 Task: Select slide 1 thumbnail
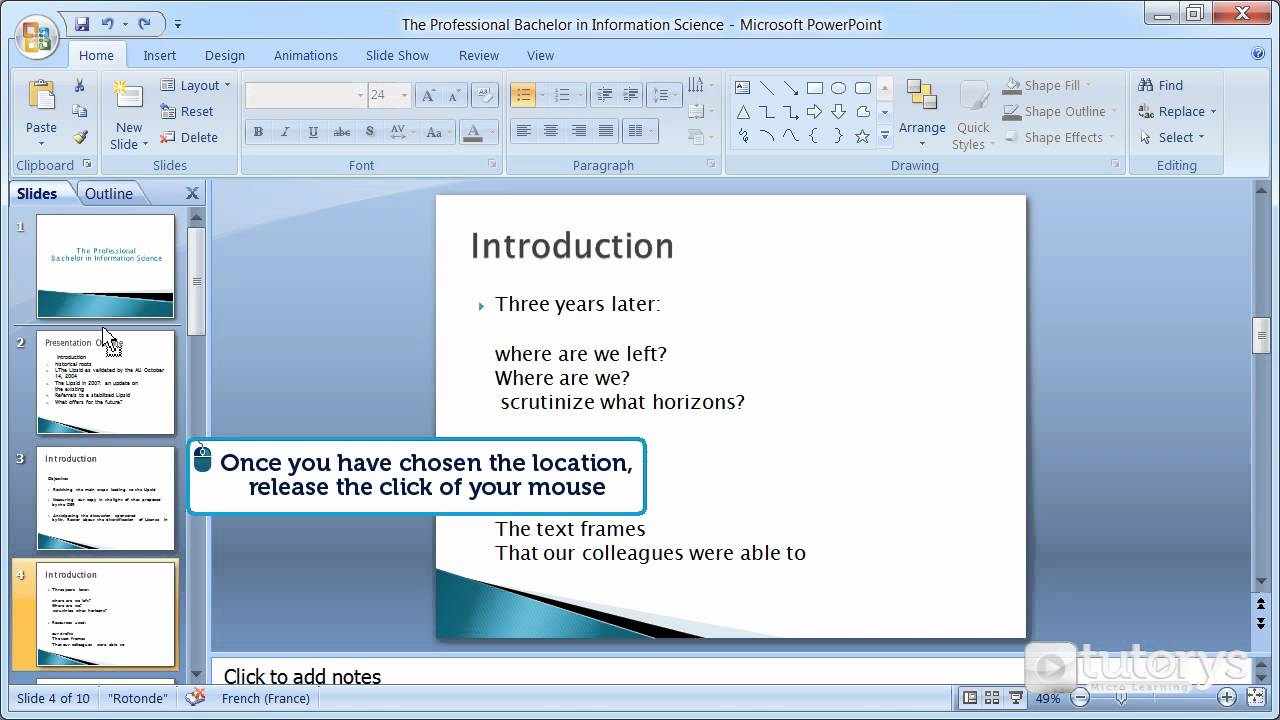[106, 267]
